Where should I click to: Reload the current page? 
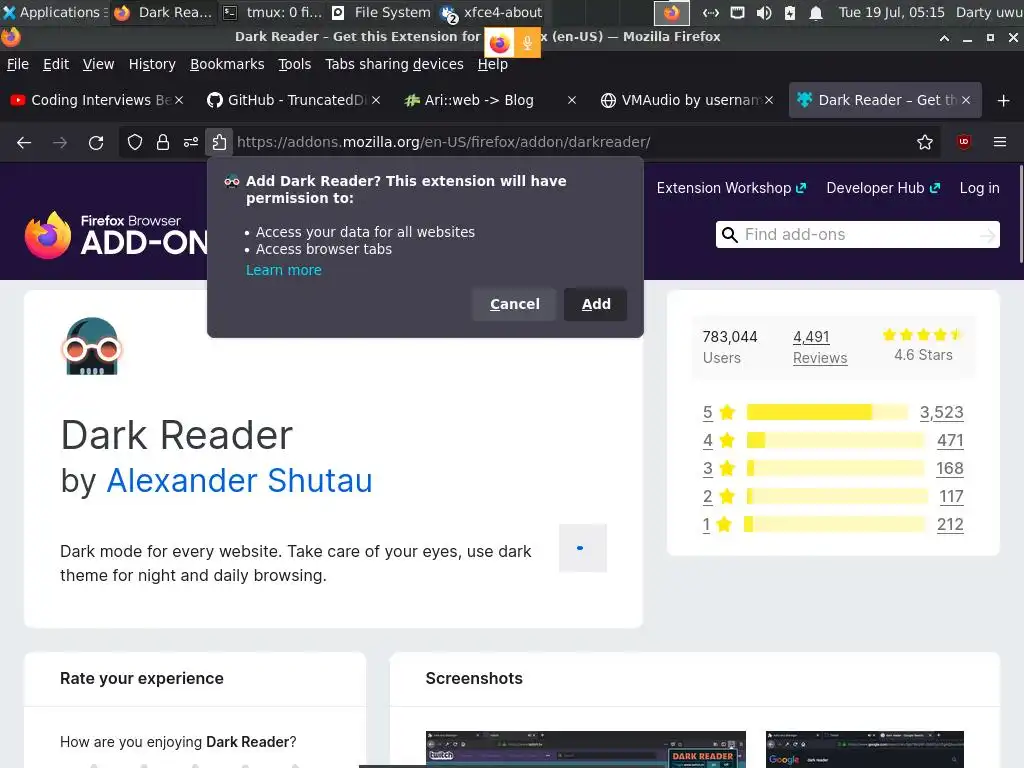pyautogui.click(x=96, y=142)
